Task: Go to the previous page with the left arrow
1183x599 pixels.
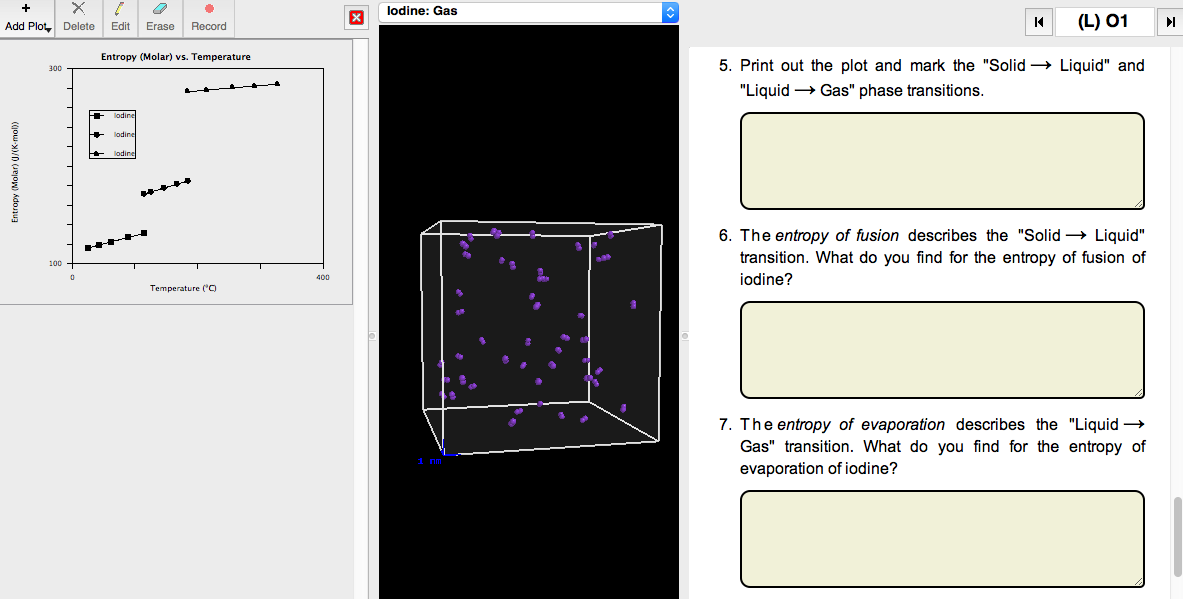Action: [x=1039, y=20]
